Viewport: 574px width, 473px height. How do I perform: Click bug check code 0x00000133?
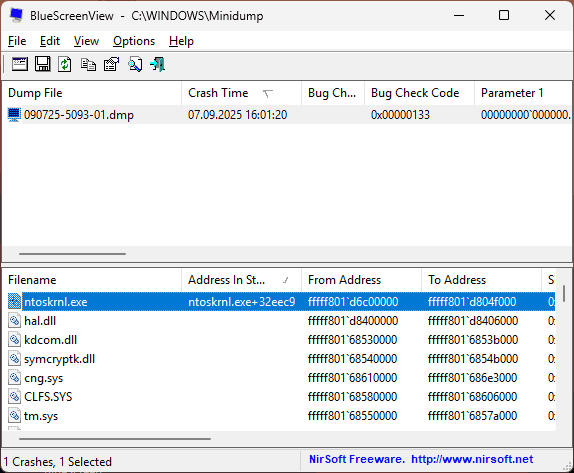point(400,115)
